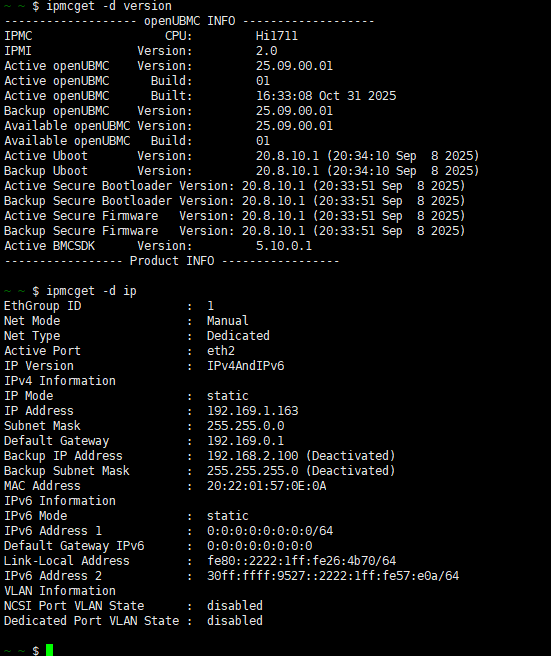
Task: Click the 'ipmcget -d ip' command text
Action: [91, 291]
